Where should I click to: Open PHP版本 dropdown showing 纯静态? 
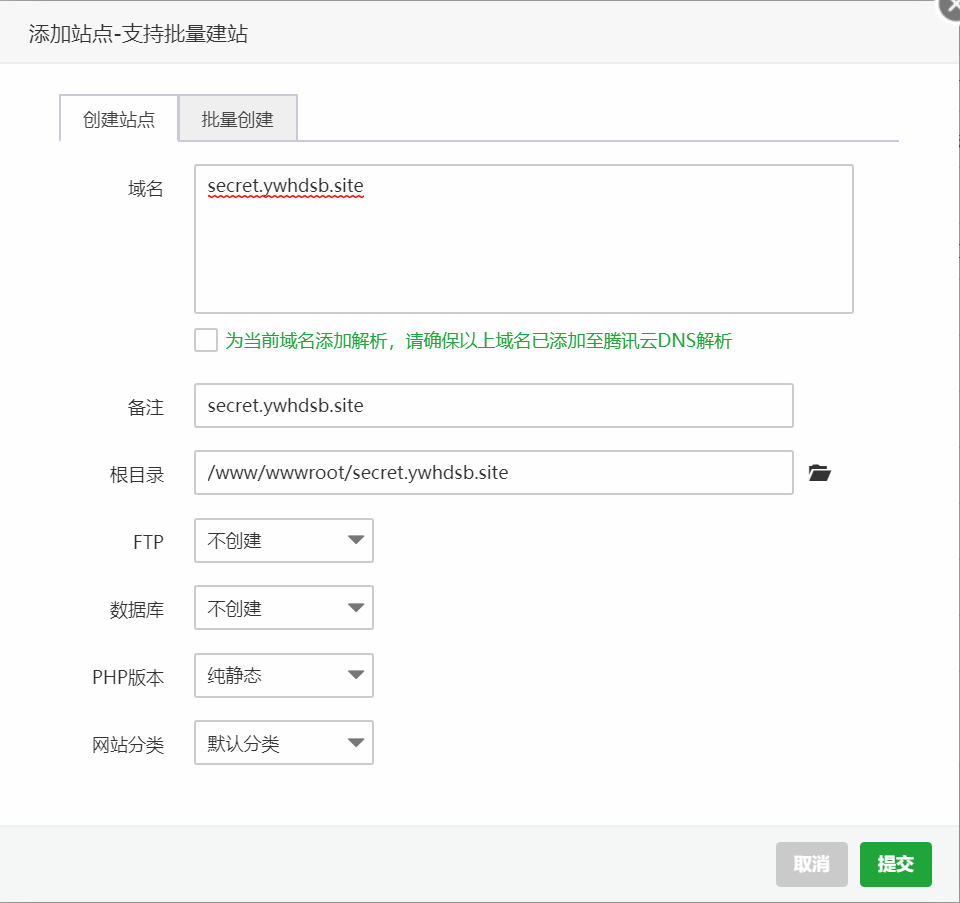pos(283,675)
